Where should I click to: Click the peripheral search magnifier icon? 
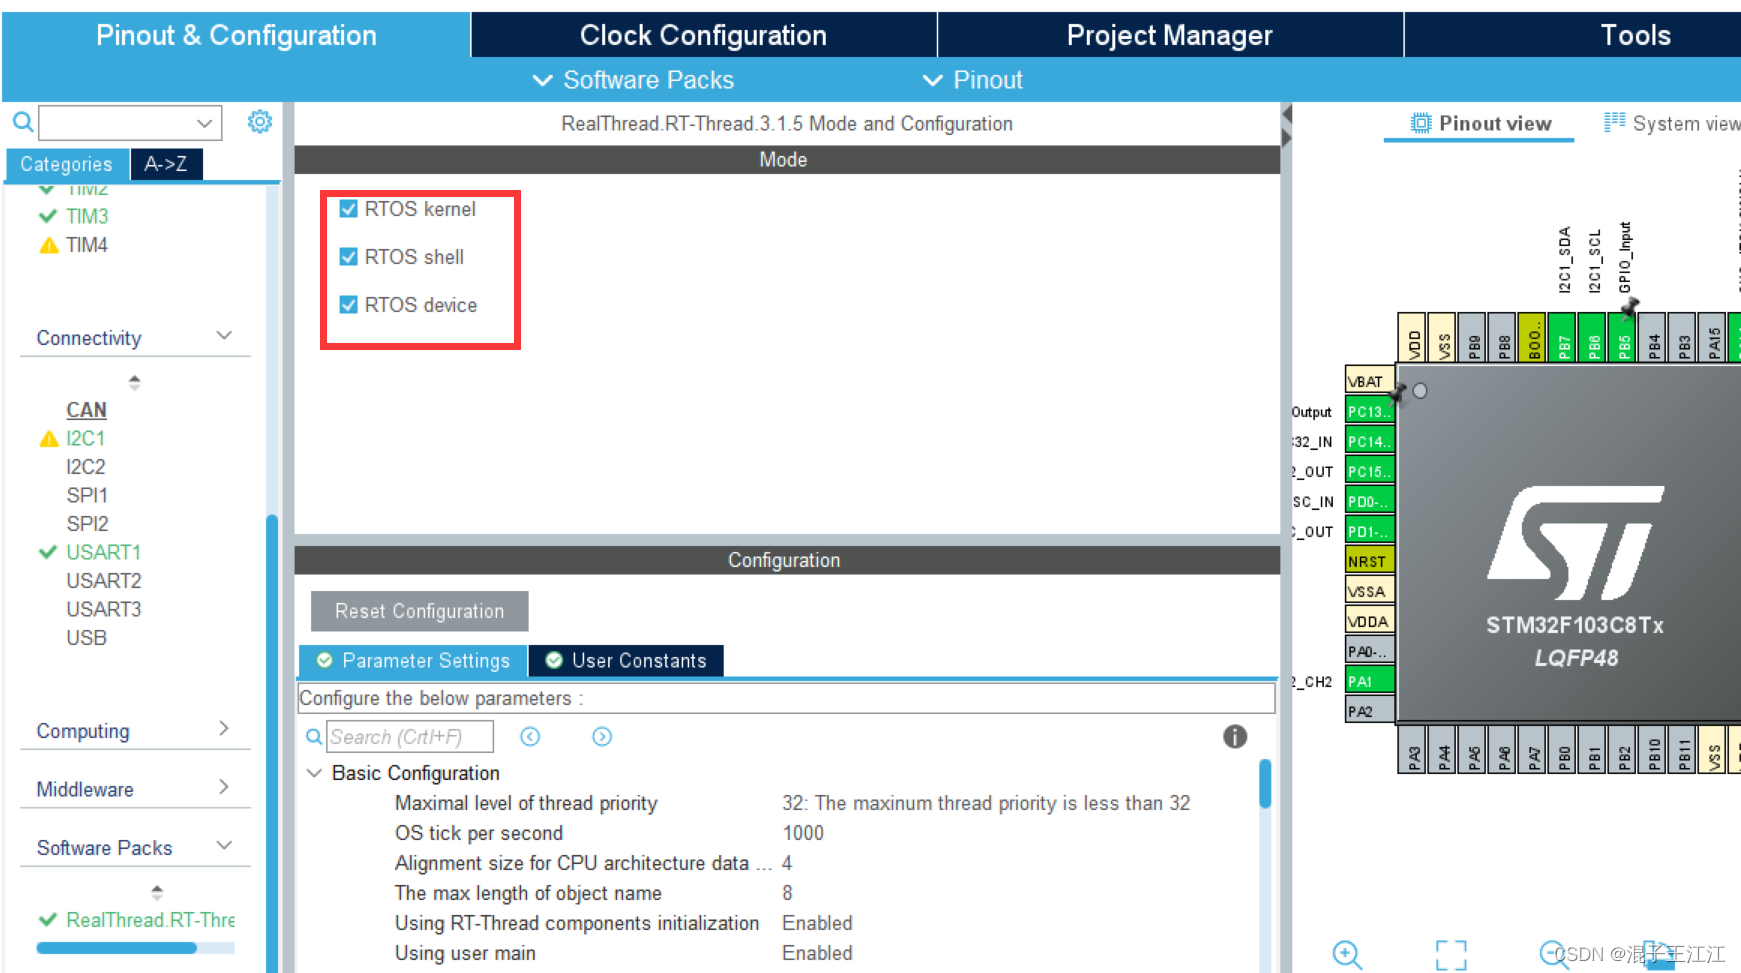click(x=22, y=122)
